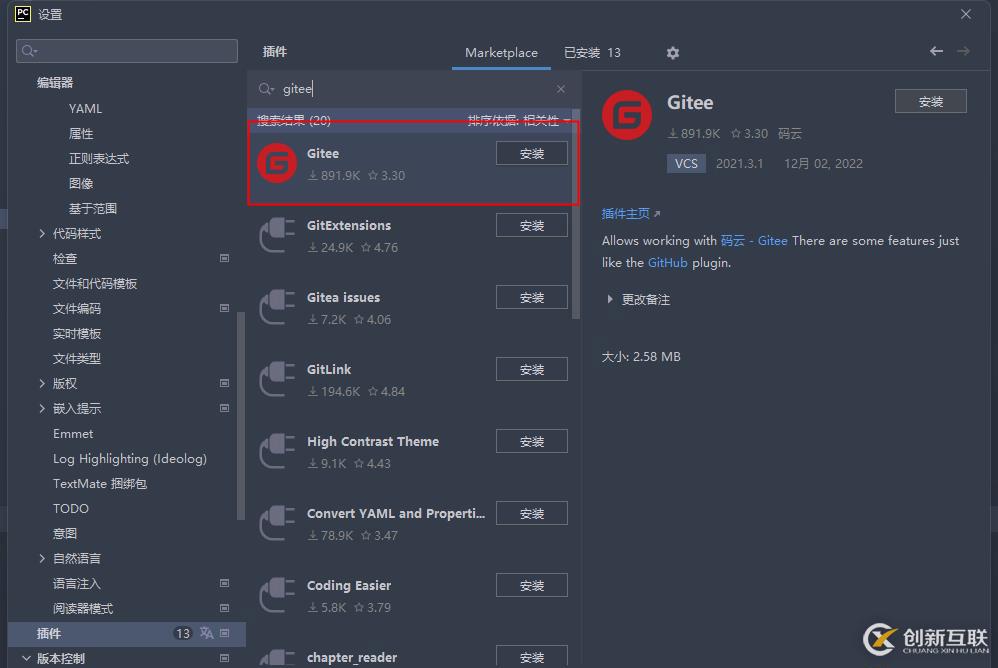Switch to the 已安装 tab
The width and height of the screenshot is (998, 668).
[592, 53]
